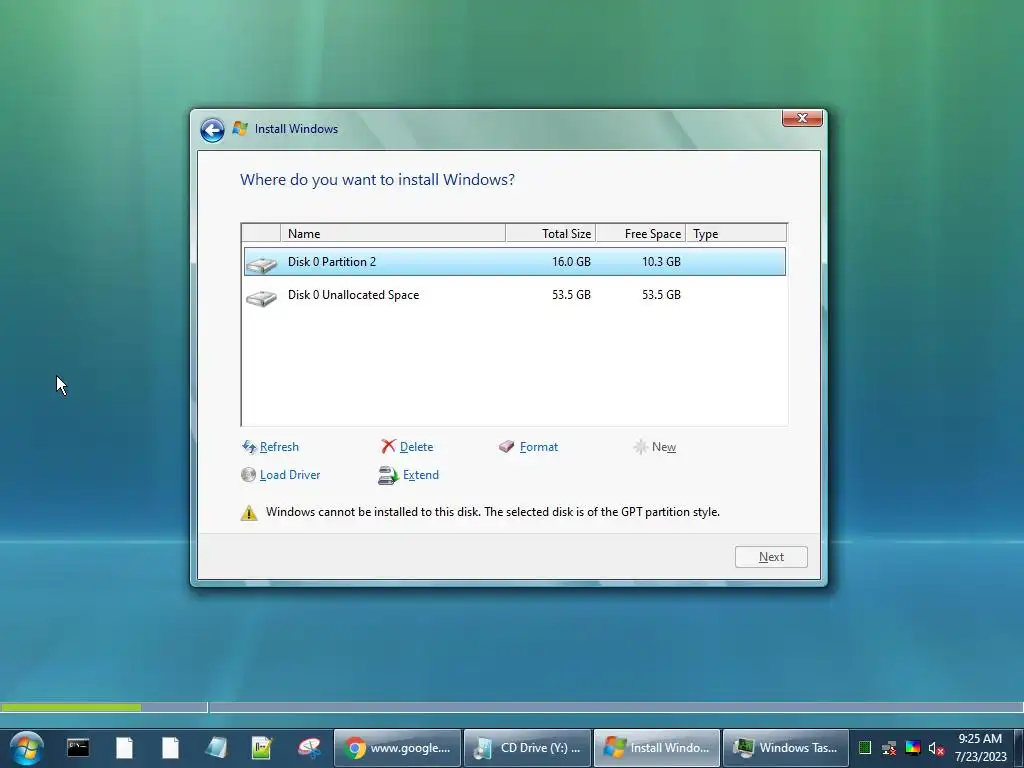
Task: Click the muted volume speaker icon
Action: pyautogui.click(x=936, y=748)
